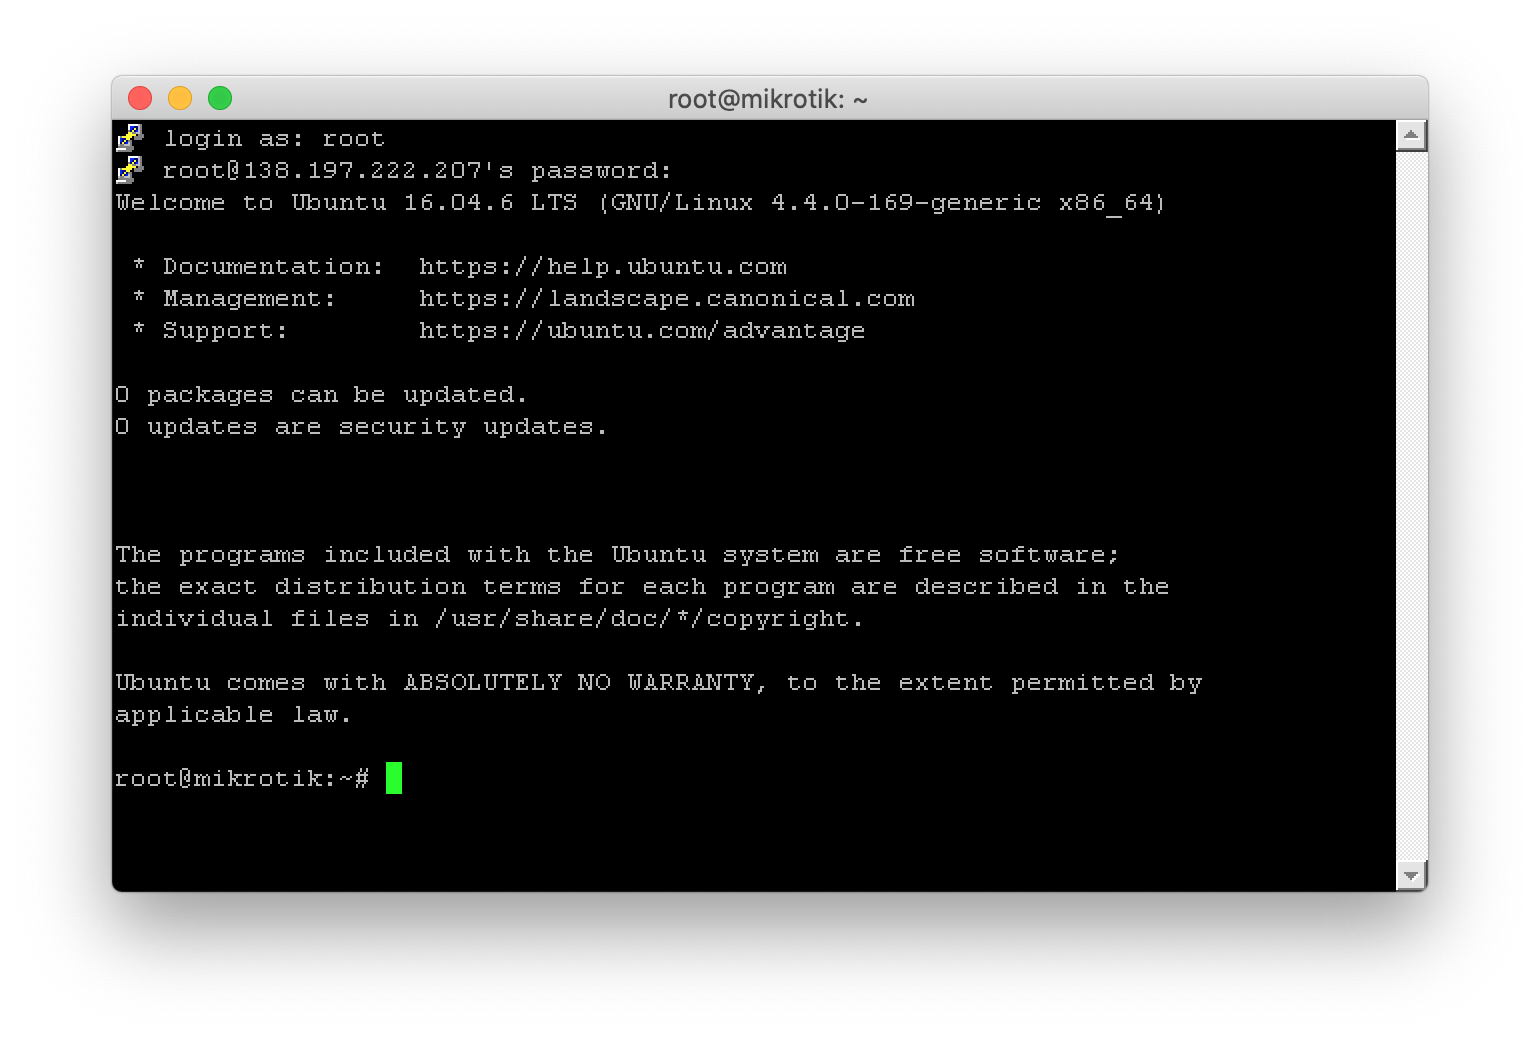
Task: Click the 'Support:' label
Action: pyautogui.click(x=225, y=331)
